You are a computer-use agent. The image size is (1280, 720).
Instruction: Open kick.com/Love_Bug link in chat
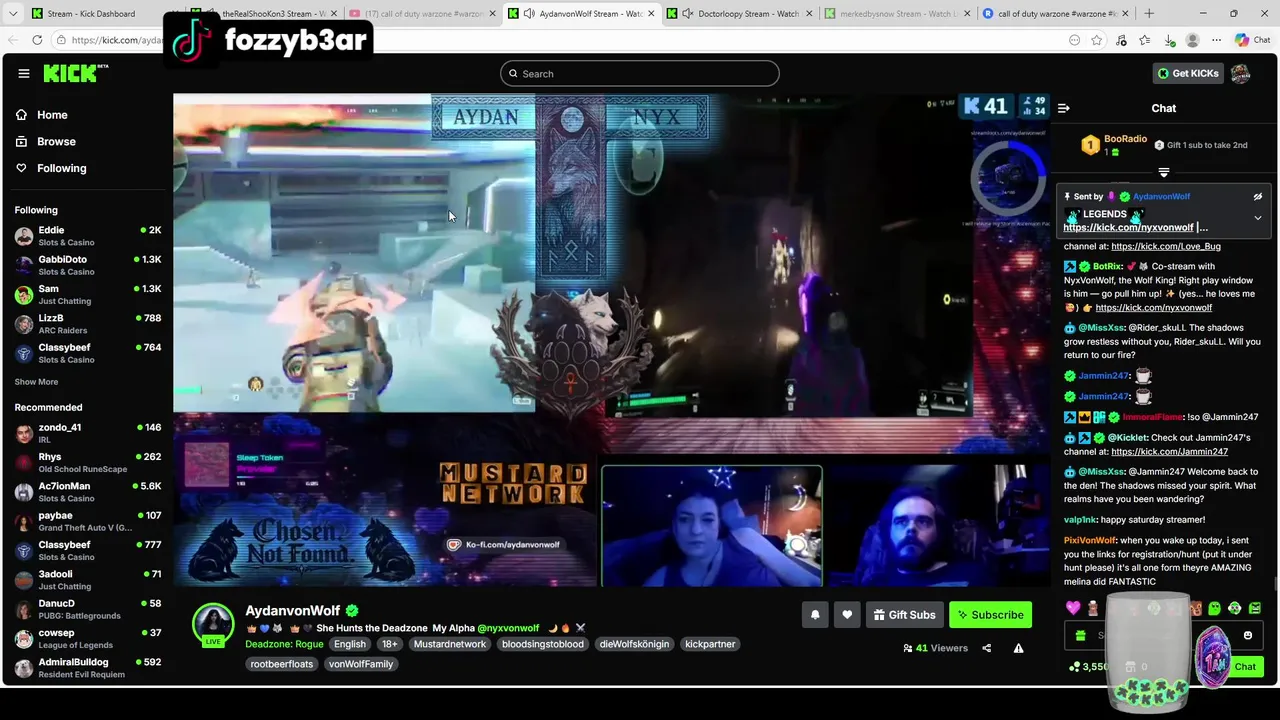(1166, 246)
